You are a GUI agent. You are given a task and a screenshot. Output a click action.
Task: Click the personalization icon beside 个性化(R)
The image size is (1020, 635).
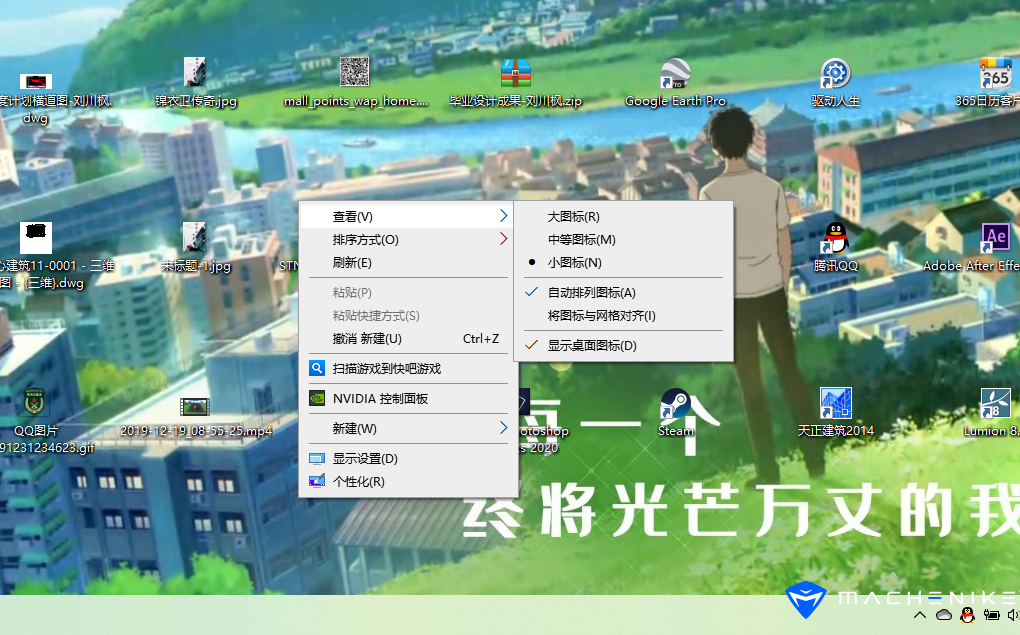317,481
